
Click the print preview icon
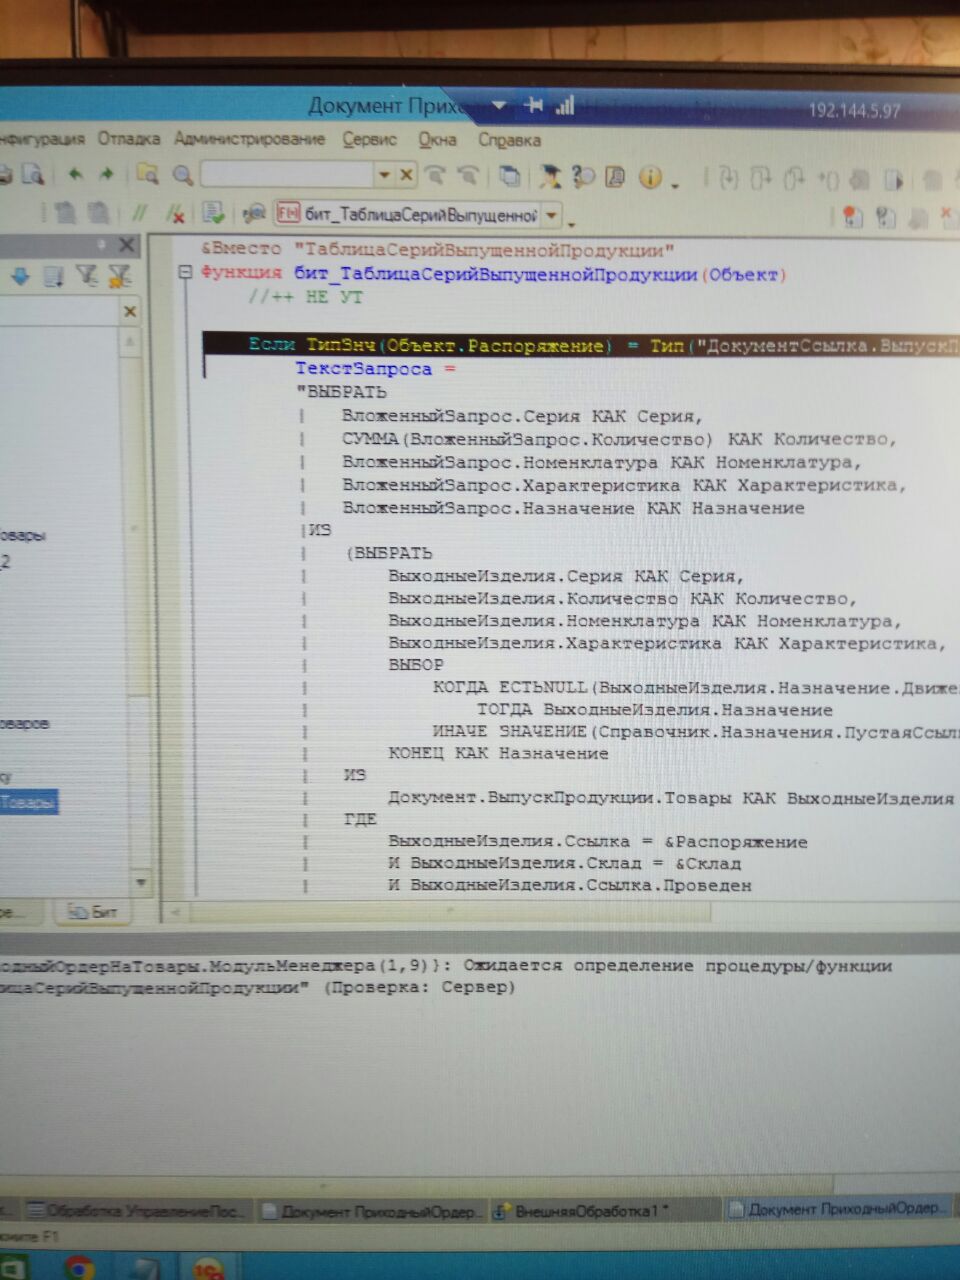pyautogui.click(x=34, y=174)
